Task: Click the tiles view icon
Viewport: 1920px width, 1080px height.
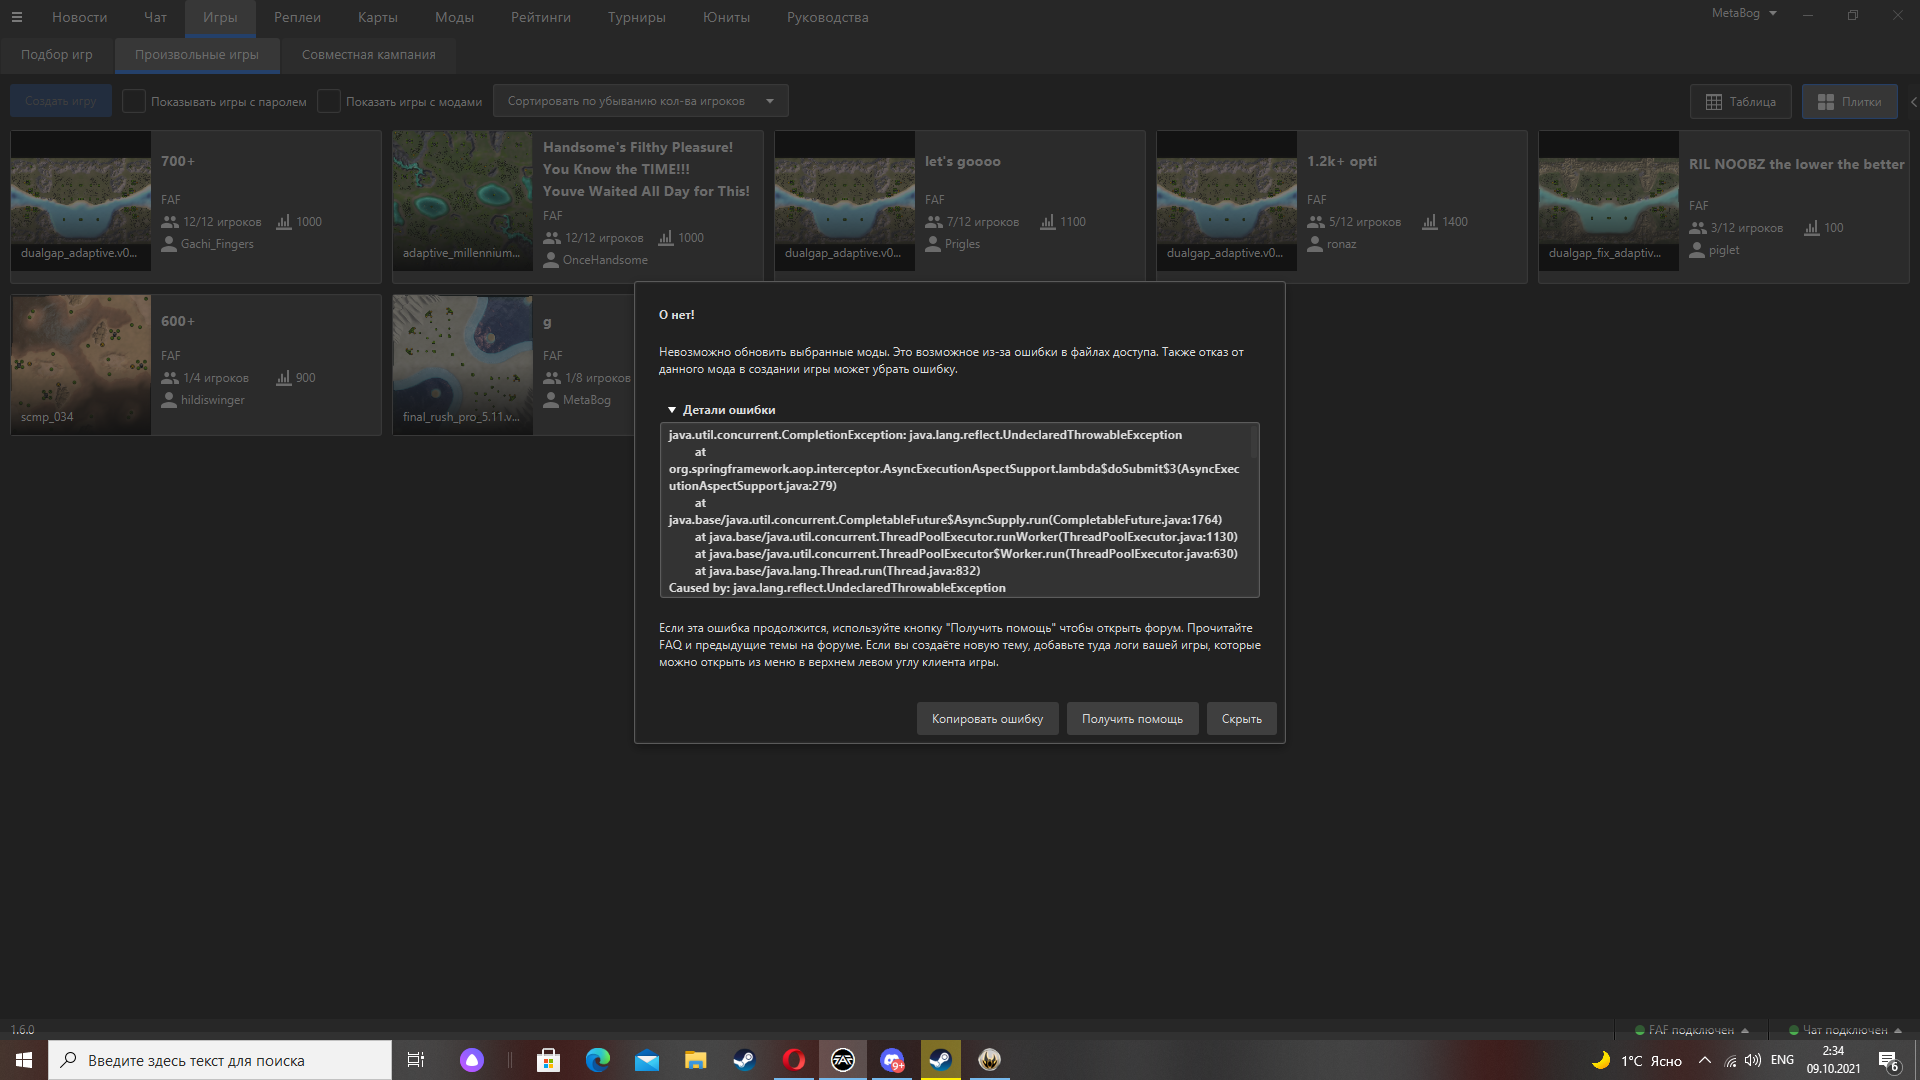Action: coord(1826,102)
